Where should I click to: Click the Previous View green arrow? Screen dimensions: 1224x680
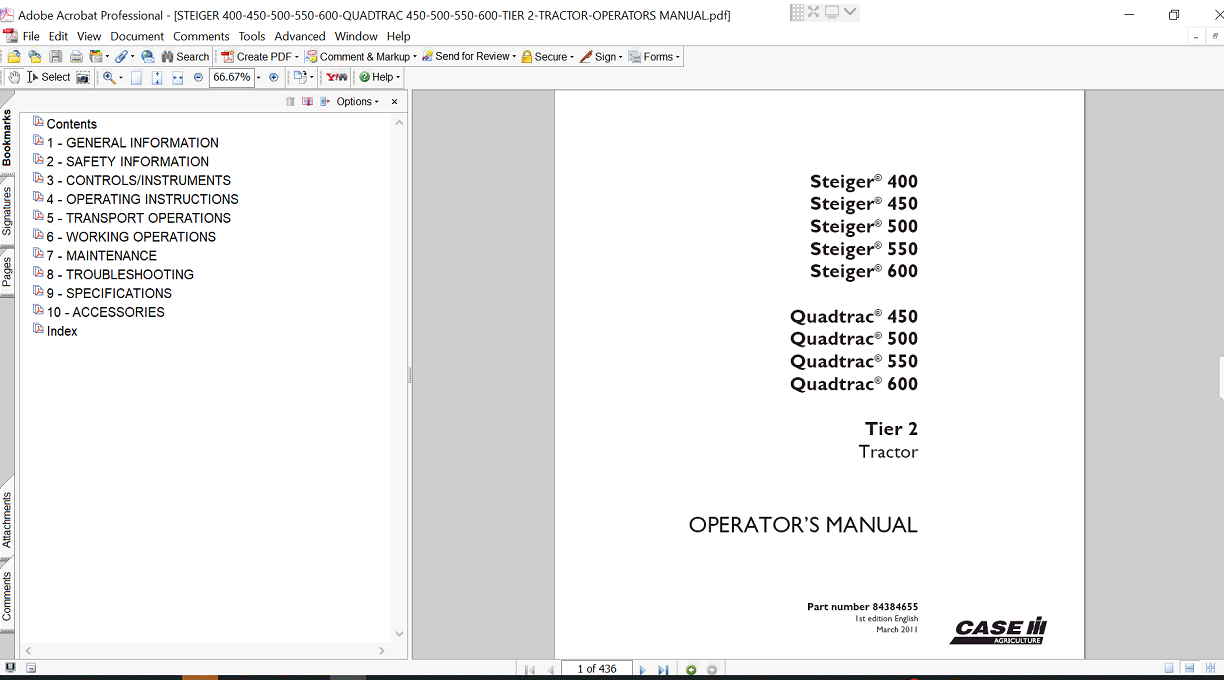[690, 669]
